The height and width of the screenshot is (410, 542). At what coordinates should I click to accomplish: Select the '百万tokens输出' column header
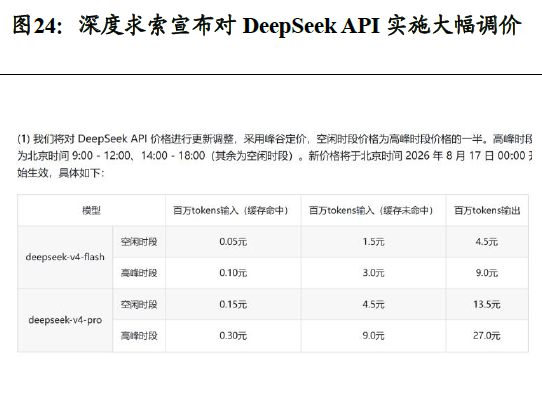point(487,210)
